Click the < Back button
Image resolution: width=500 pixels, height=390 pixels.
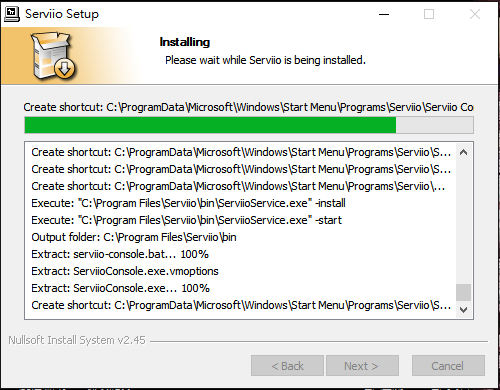[x=287, y=366]
